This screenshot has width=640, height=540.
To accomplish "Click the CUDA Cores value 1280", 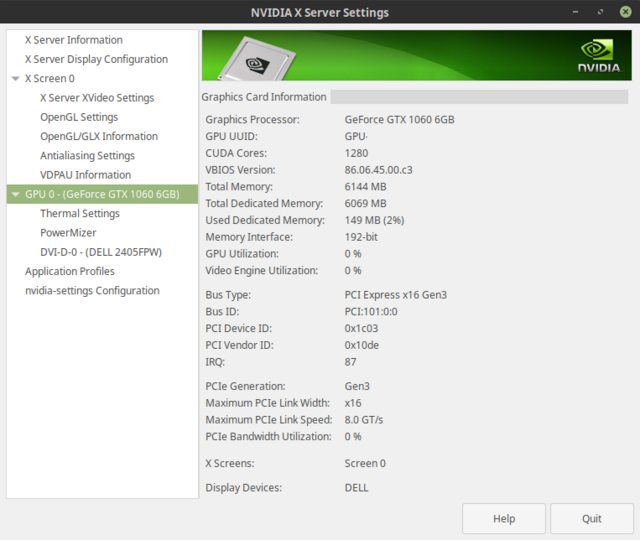I will pyautogui.click(x=356, y=153).
